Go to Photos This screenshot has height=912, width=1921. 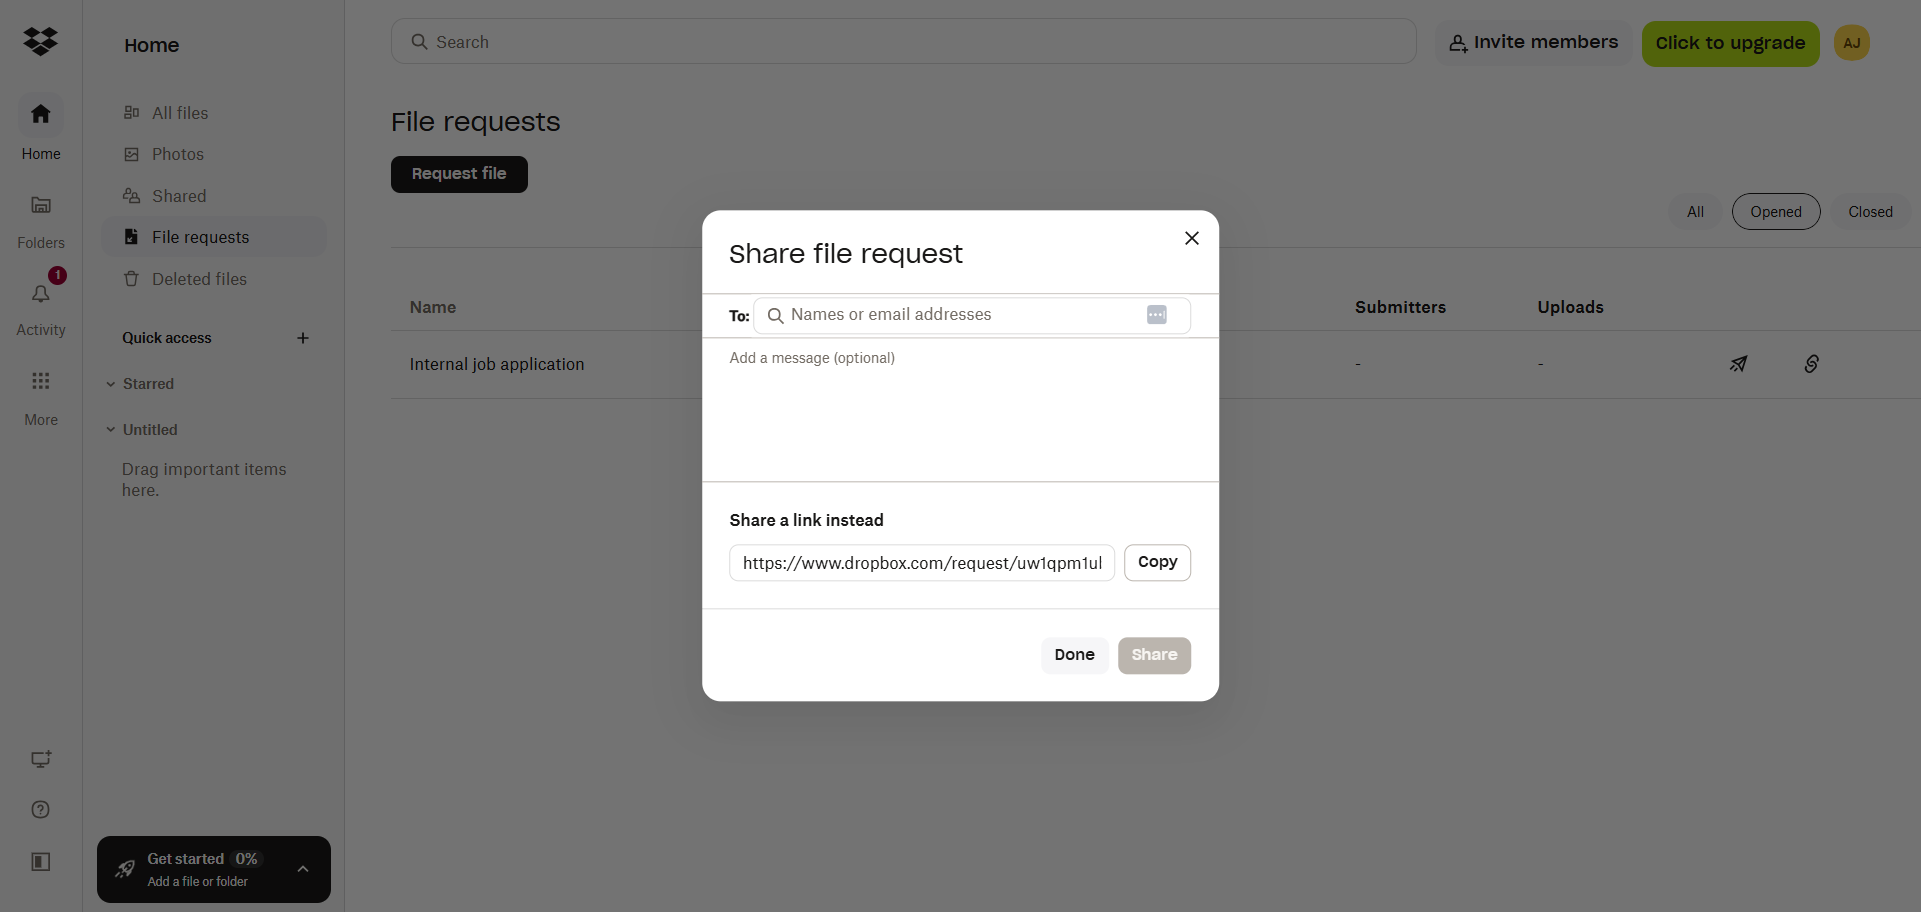tap(214, 154)
